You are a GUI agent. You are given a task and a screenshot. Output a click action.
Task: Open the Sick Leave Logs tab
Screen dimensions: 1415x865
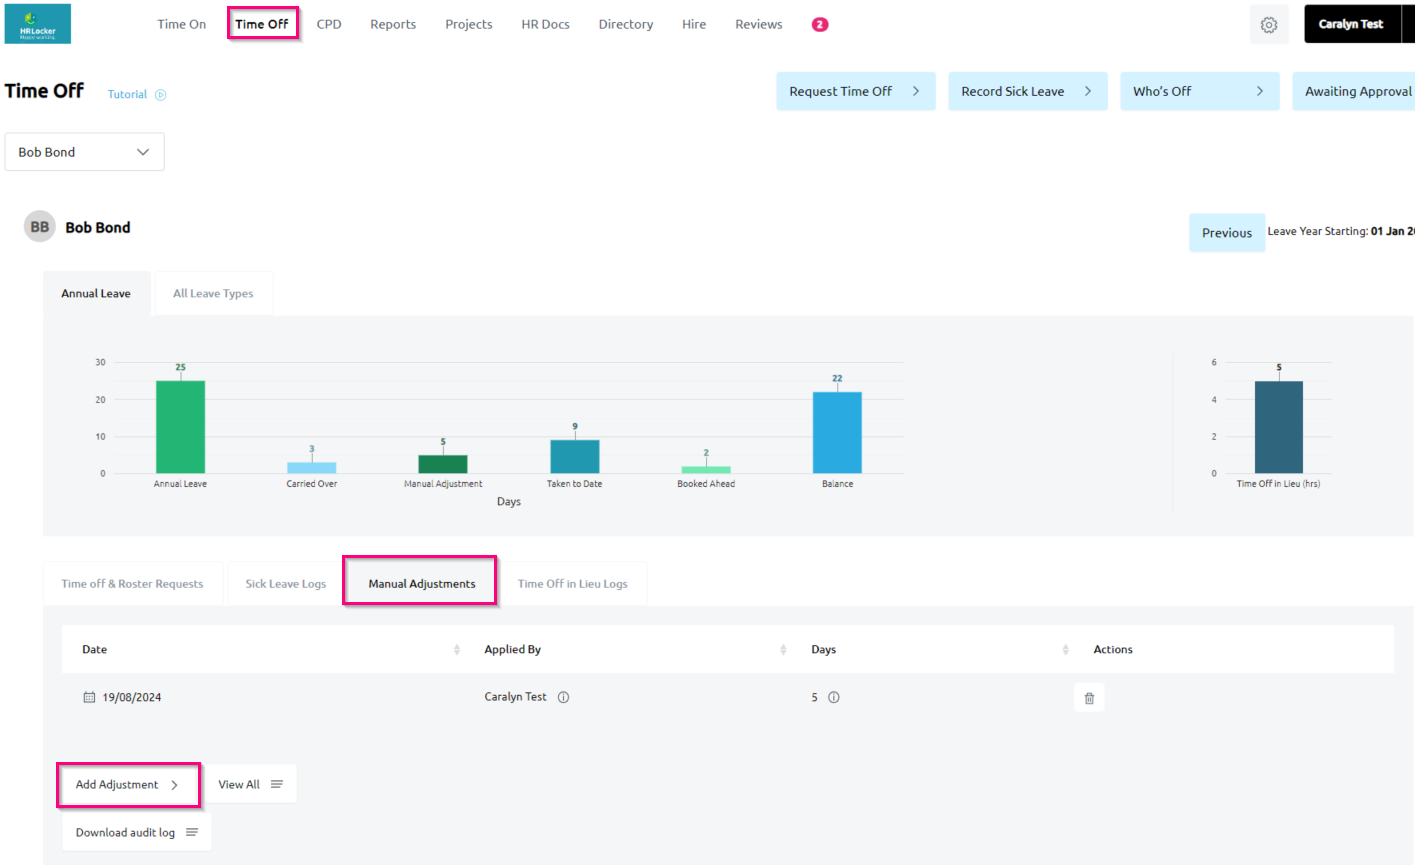point(285,584)
